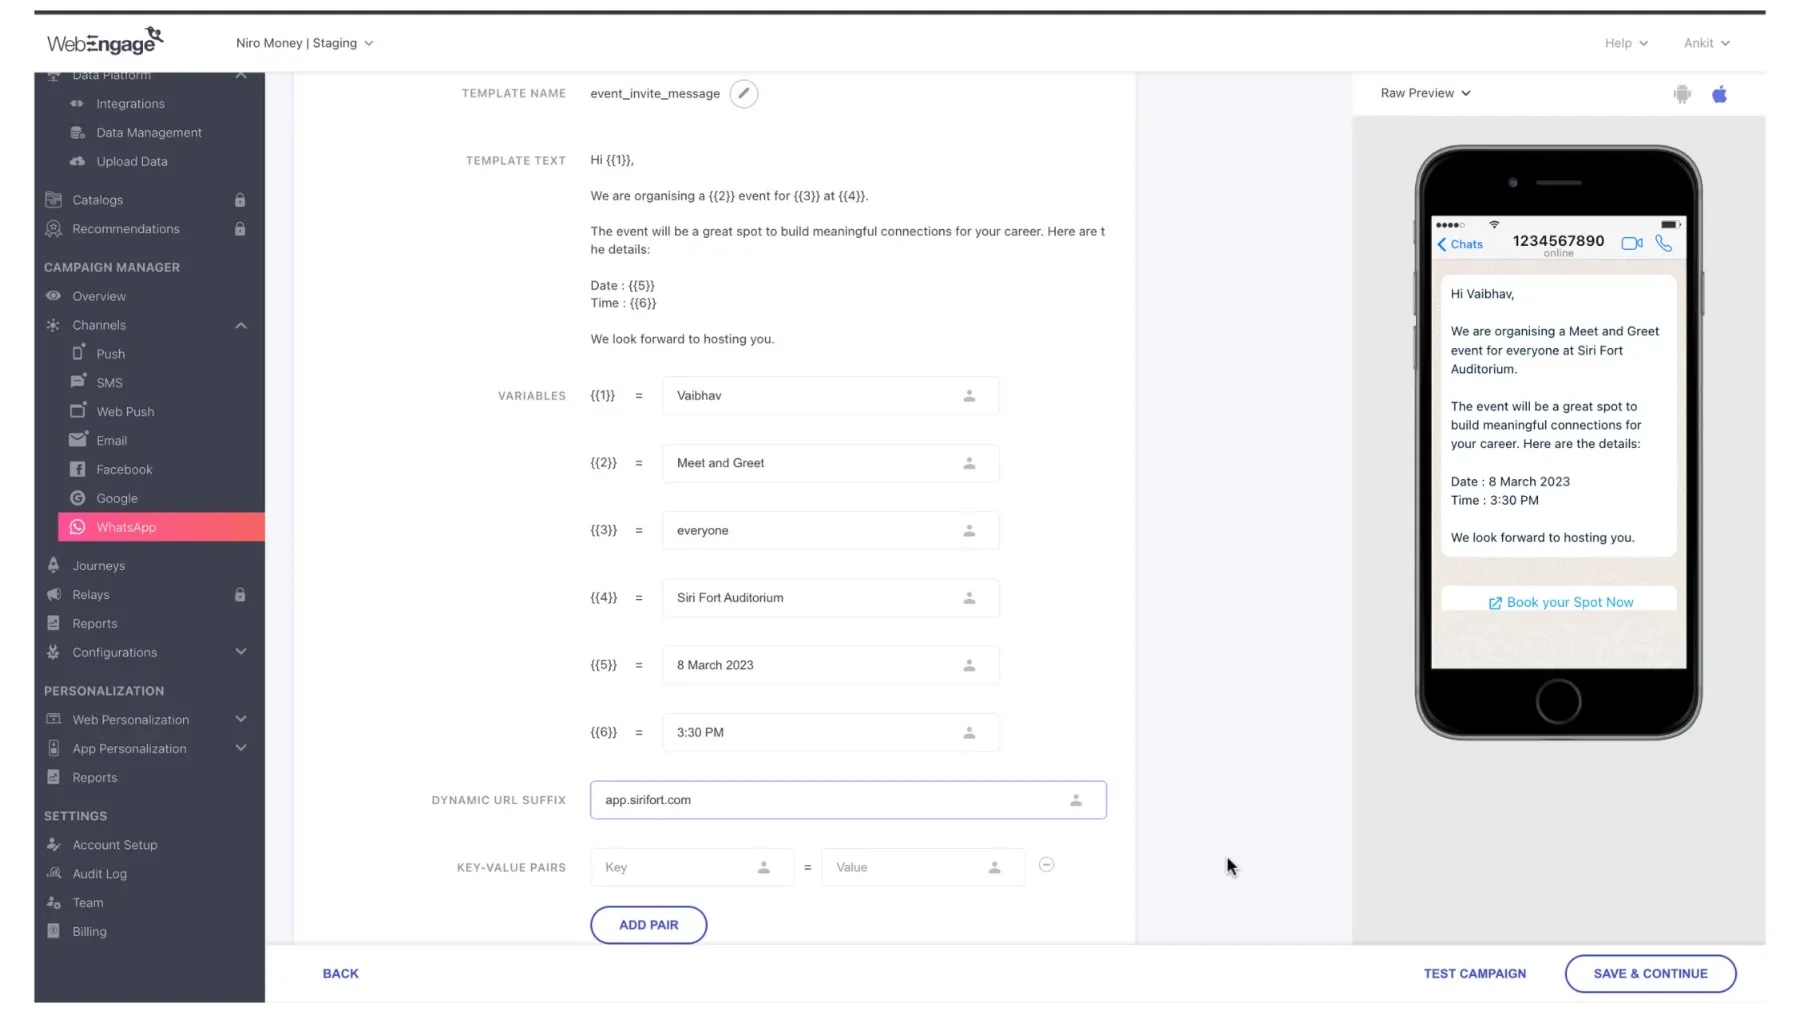Select the Email channel
The height and width of the screenshot is (1013, 1800).
(x=111, y=441)
